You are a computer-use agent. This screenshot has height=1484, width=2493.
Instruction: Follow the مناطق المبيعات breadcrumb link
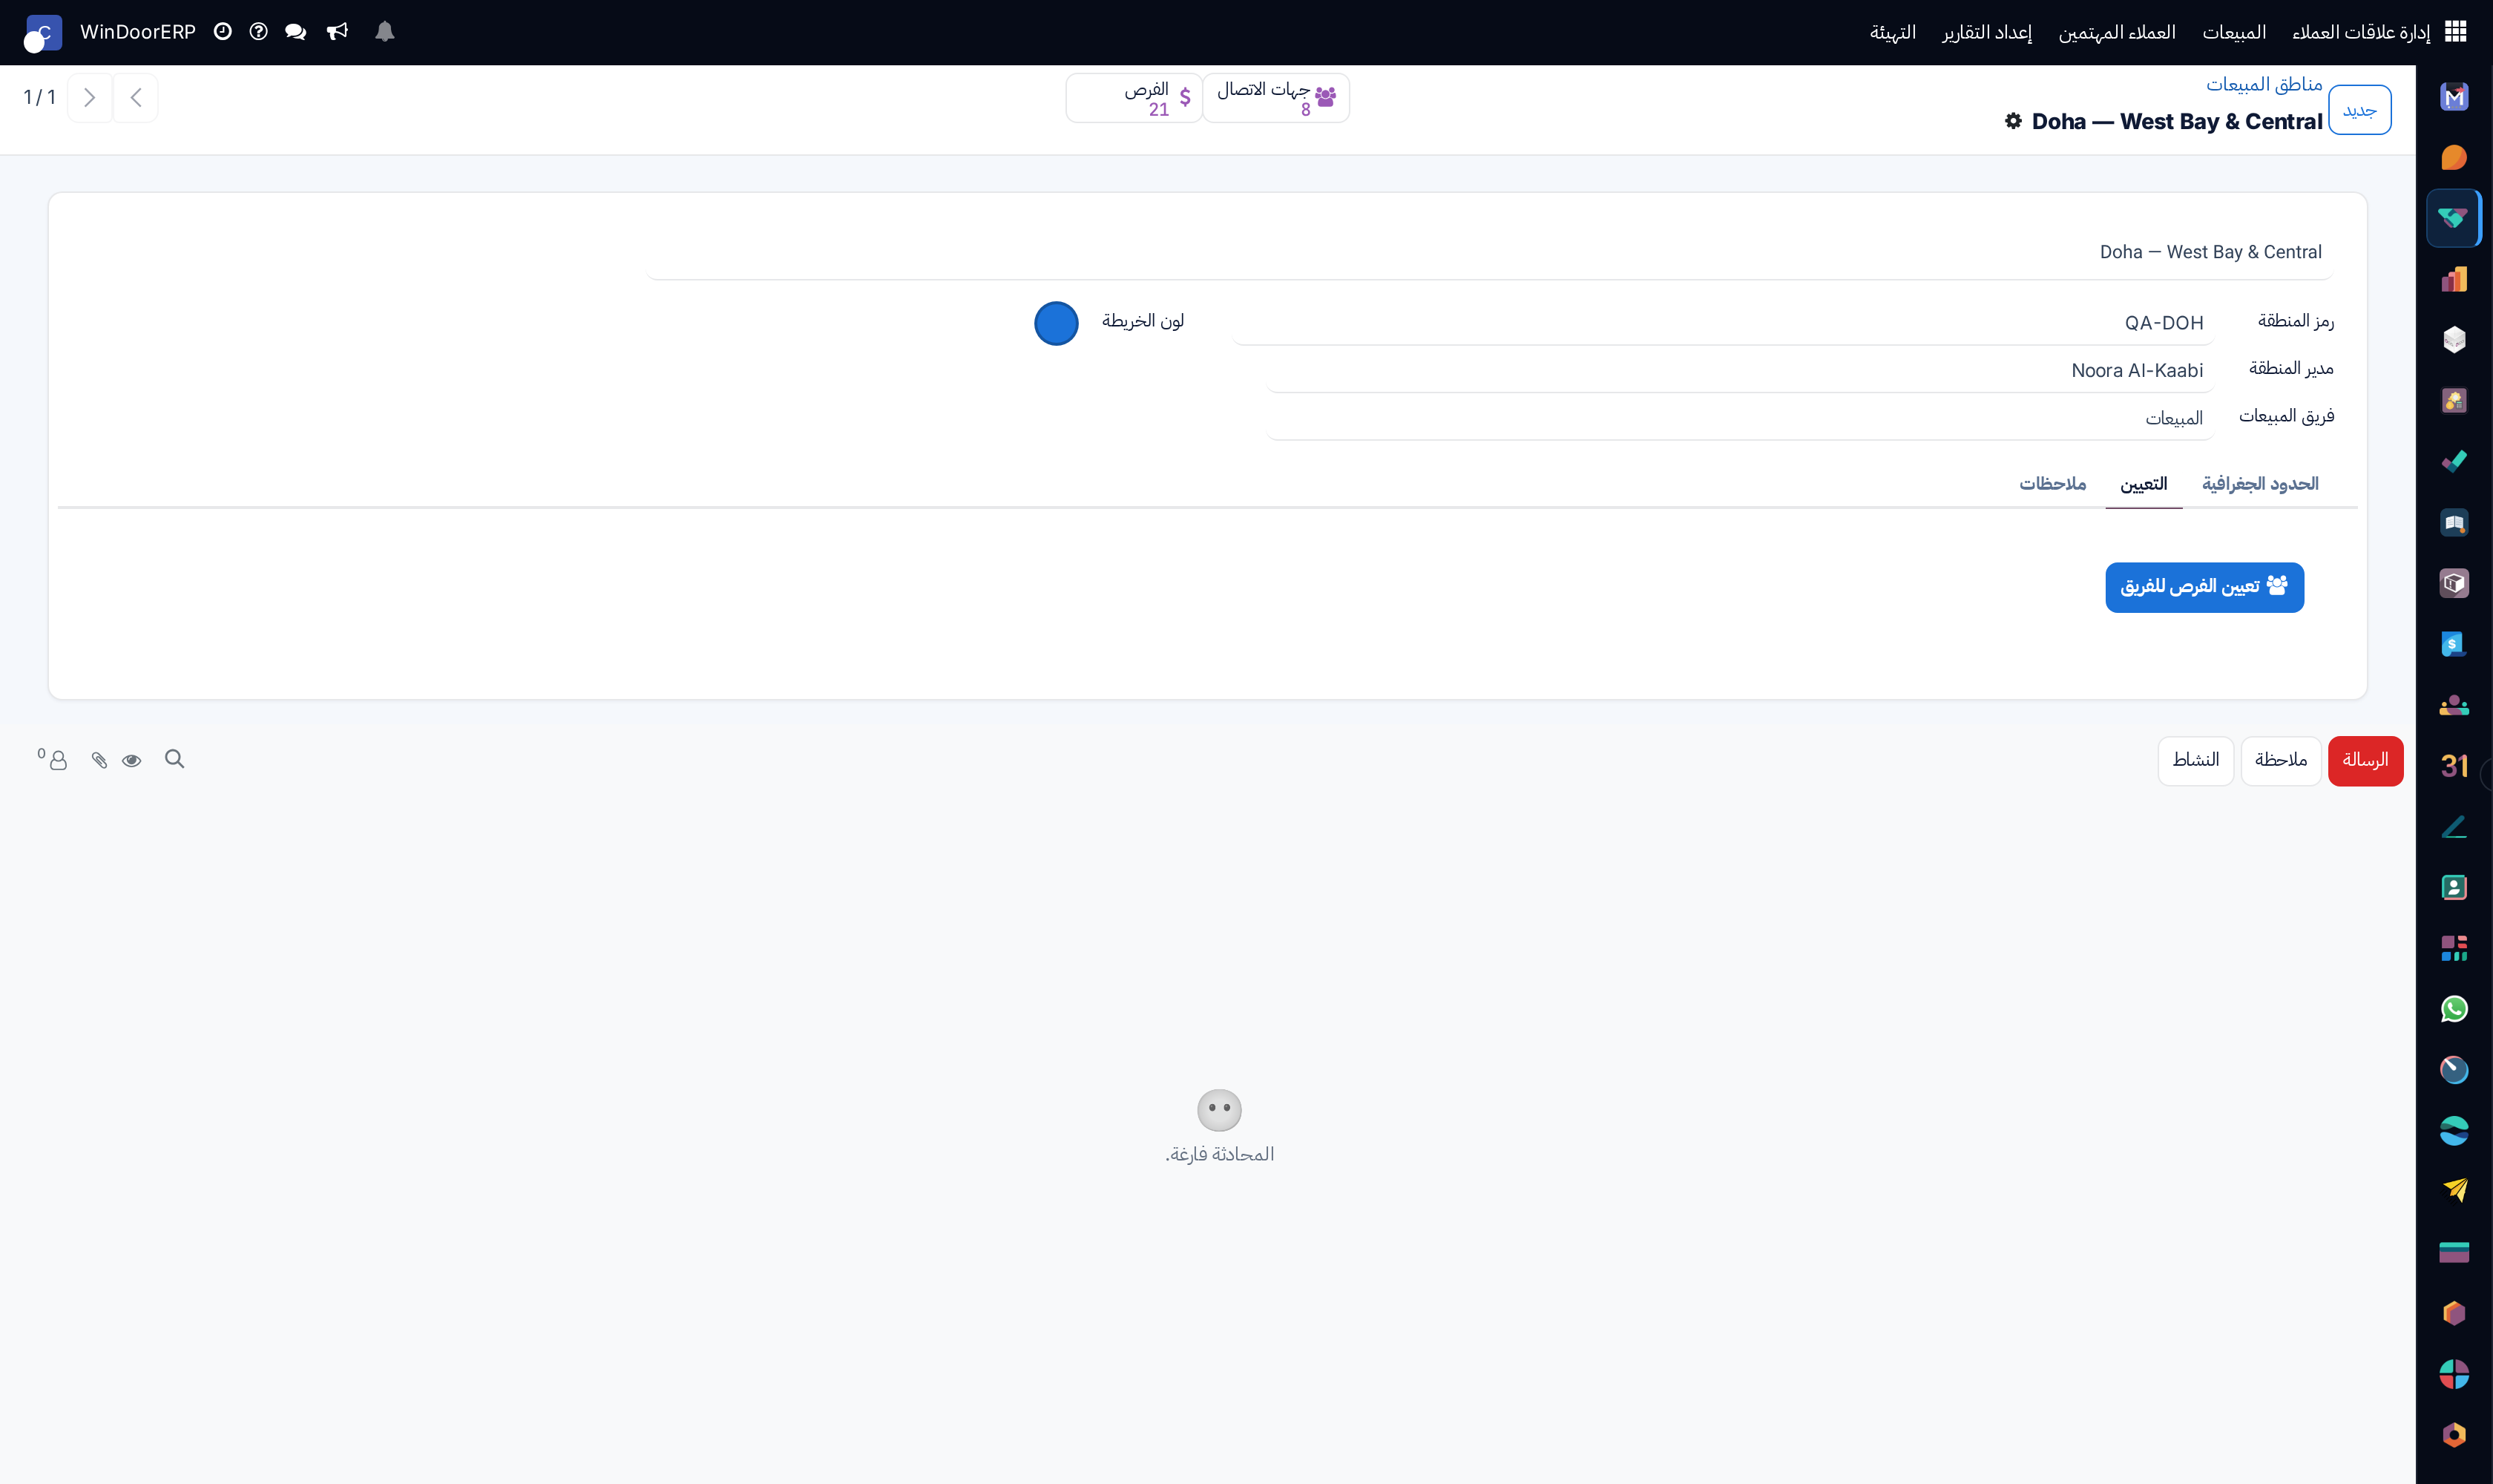(2264, 84)
